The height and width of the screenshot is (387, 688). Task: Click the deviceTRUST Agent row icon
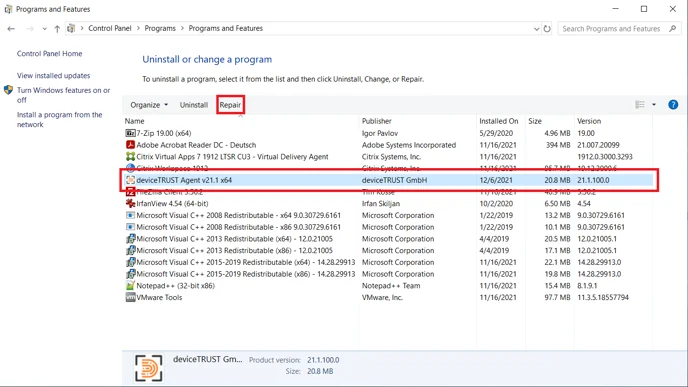(130, 180)
